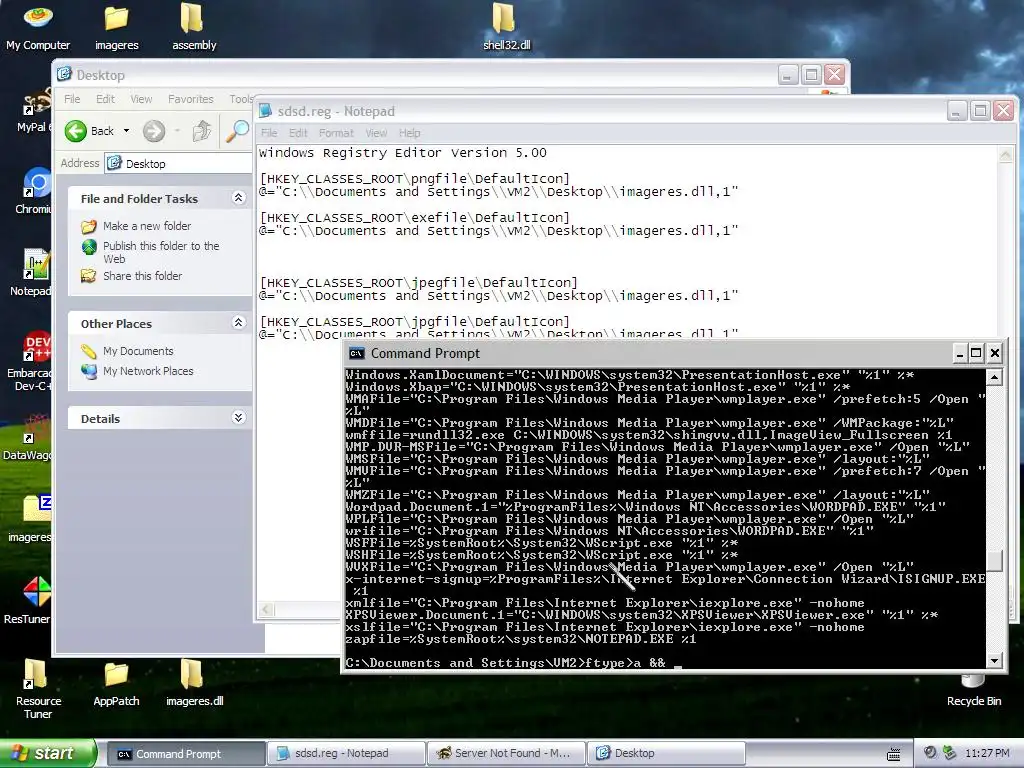Open the imageres zip file icon
1024x768 pixels.
tap(33, 519)
